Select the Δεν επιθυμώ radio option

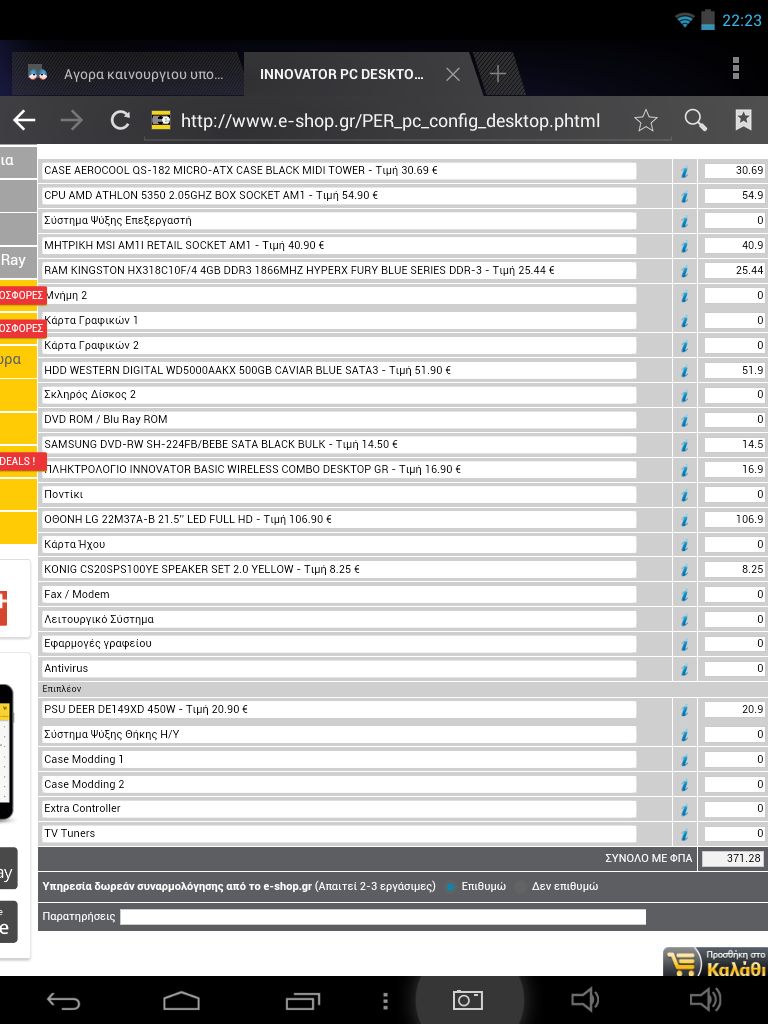(x=520, y=887)
